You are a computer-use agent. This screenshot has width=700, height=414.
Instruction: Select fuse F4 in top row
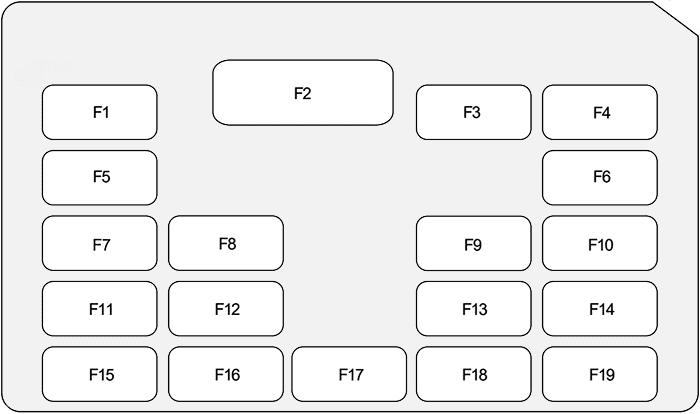click(x=600, y=112)
